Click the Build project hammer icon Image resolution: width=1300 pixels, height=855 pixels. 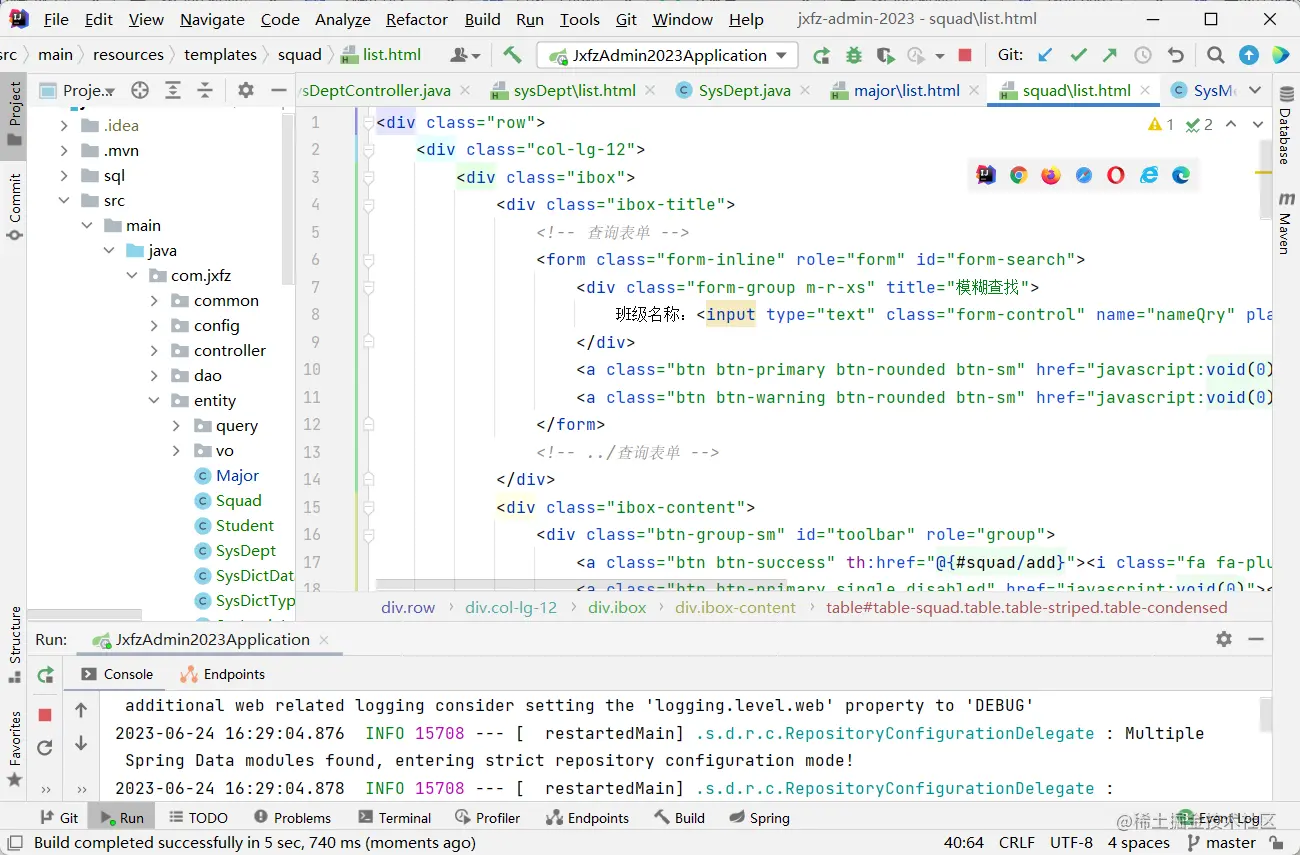coord(512,55)
